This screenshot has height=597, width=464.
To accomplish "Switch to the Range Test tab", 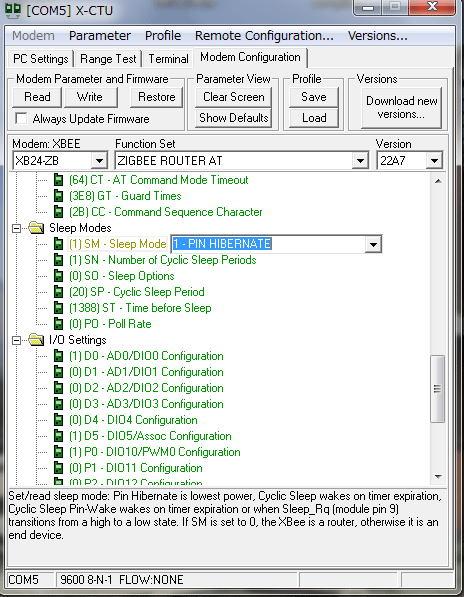I will pos(108,59).
